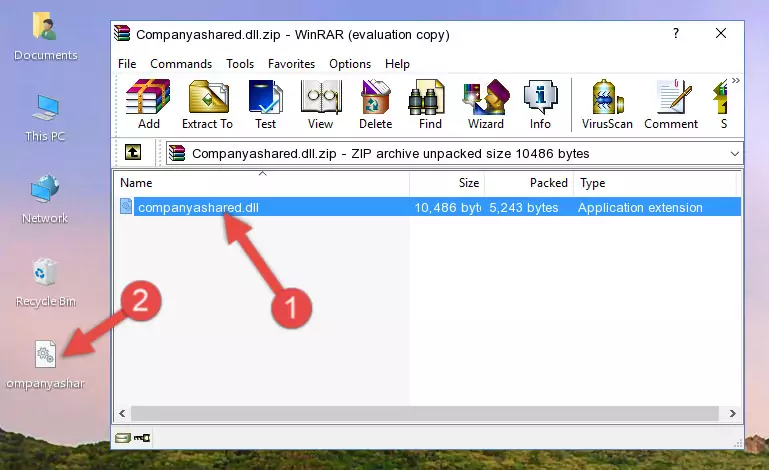Click the WinRAR title bar help button
The height and width of the screenshot is (470, 769).
676,33
